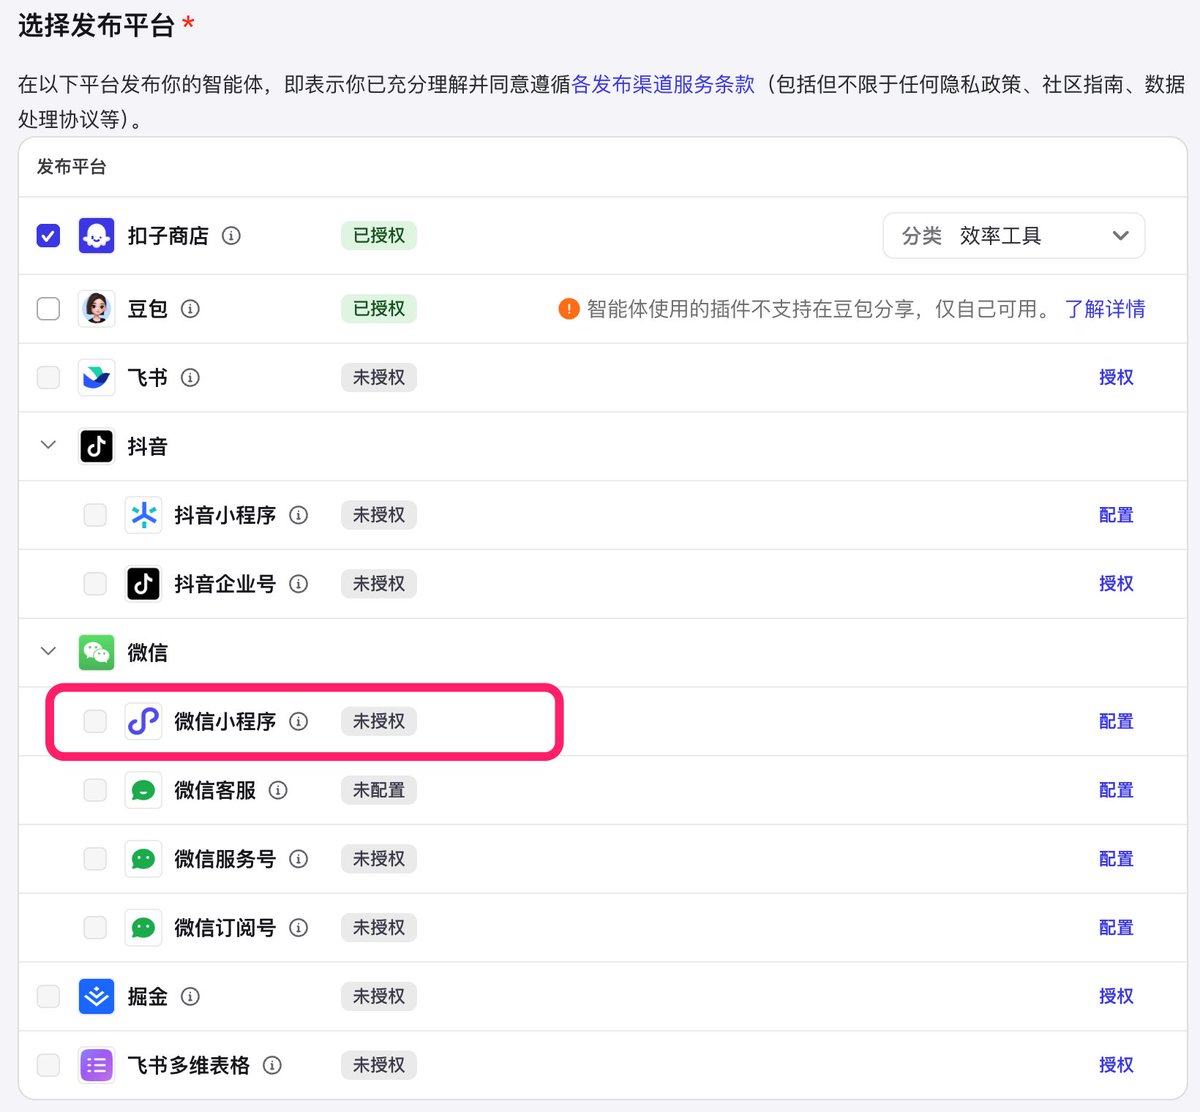Check the 微信小程序 checkbox
The height and width of the screenshot is (1112, 1200).
[x=95, y=721]
